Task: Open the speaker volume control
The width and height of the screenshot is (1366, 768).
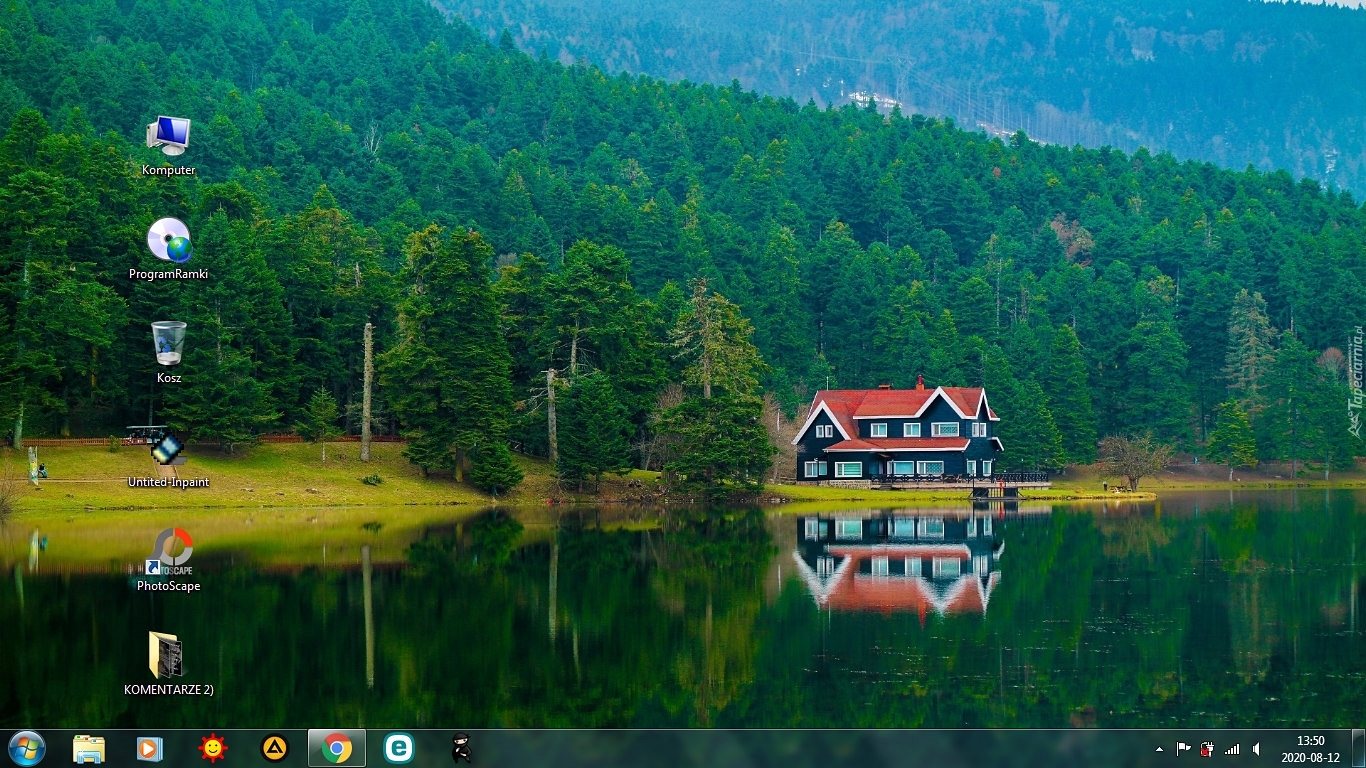Action: [1256, 749]
